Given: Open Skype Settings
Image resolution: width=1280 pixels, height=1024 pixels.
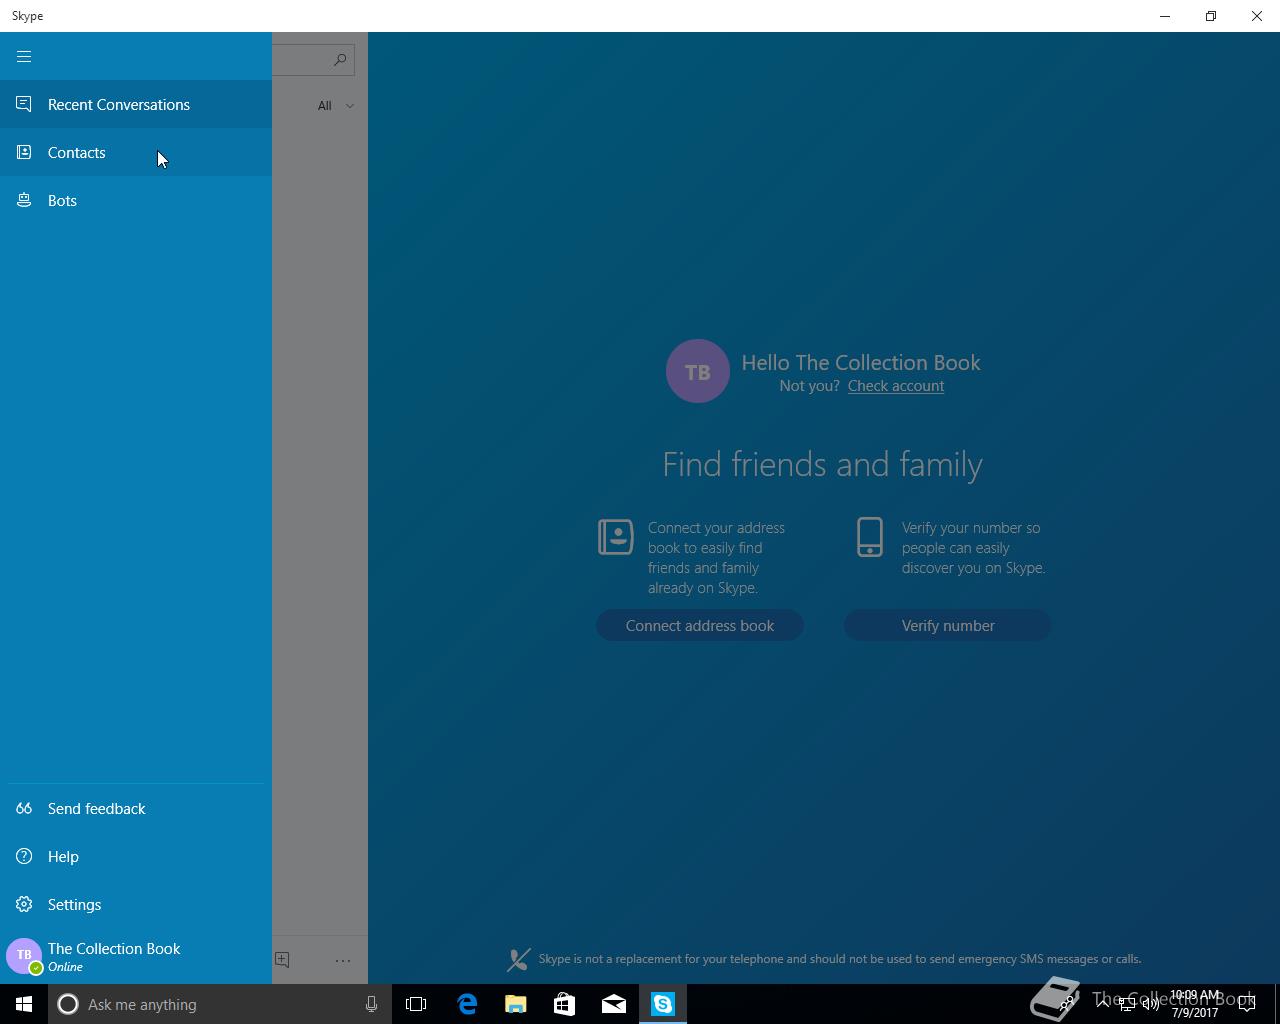Looking at the screenshot, I should (136, 904).
